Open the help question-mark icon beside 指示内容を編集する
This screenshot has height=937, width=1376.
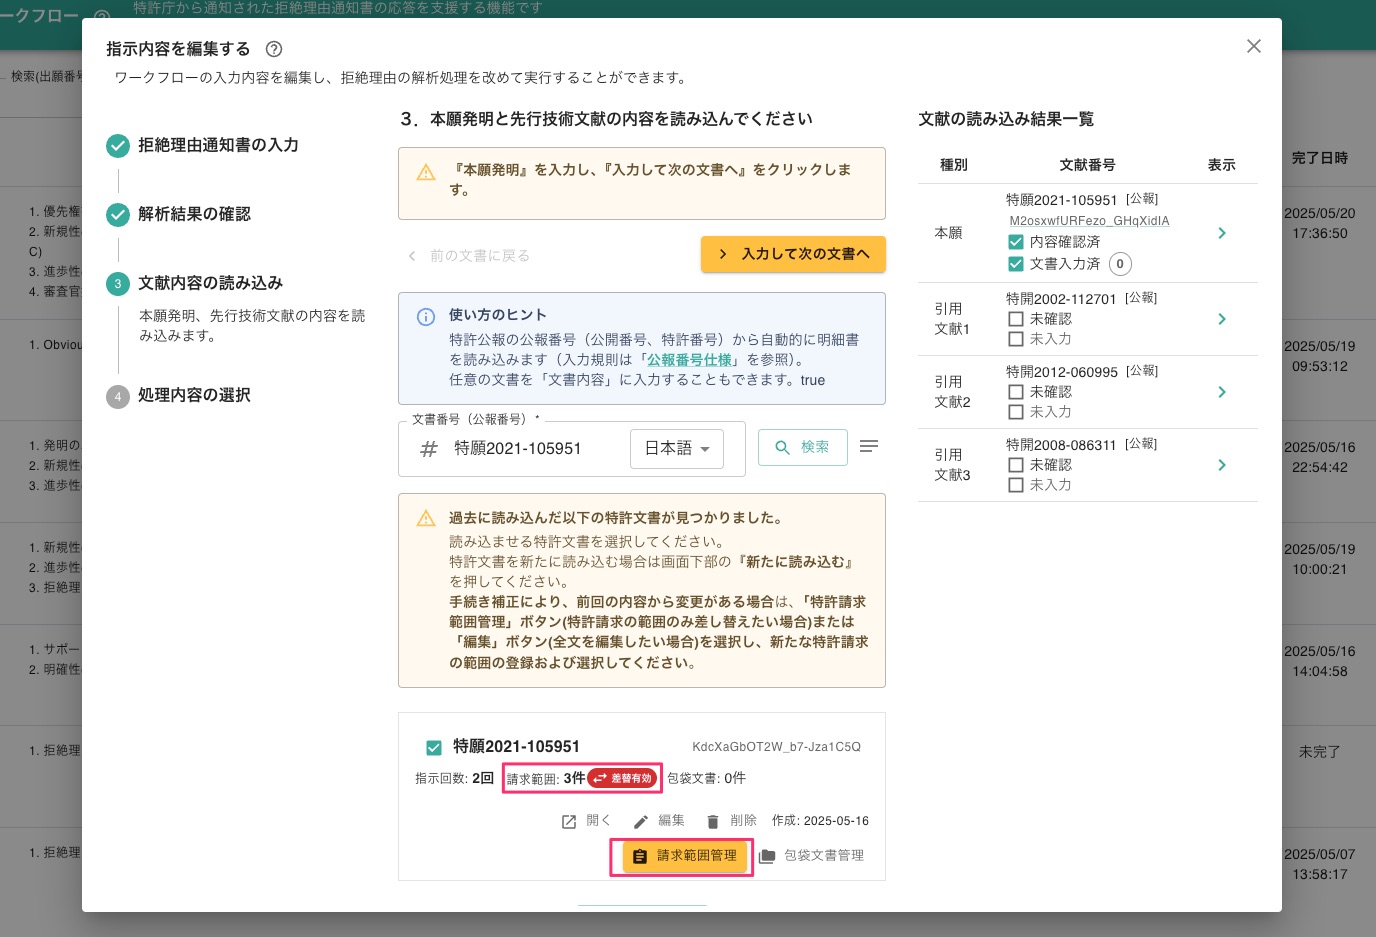tap(274, 49)
